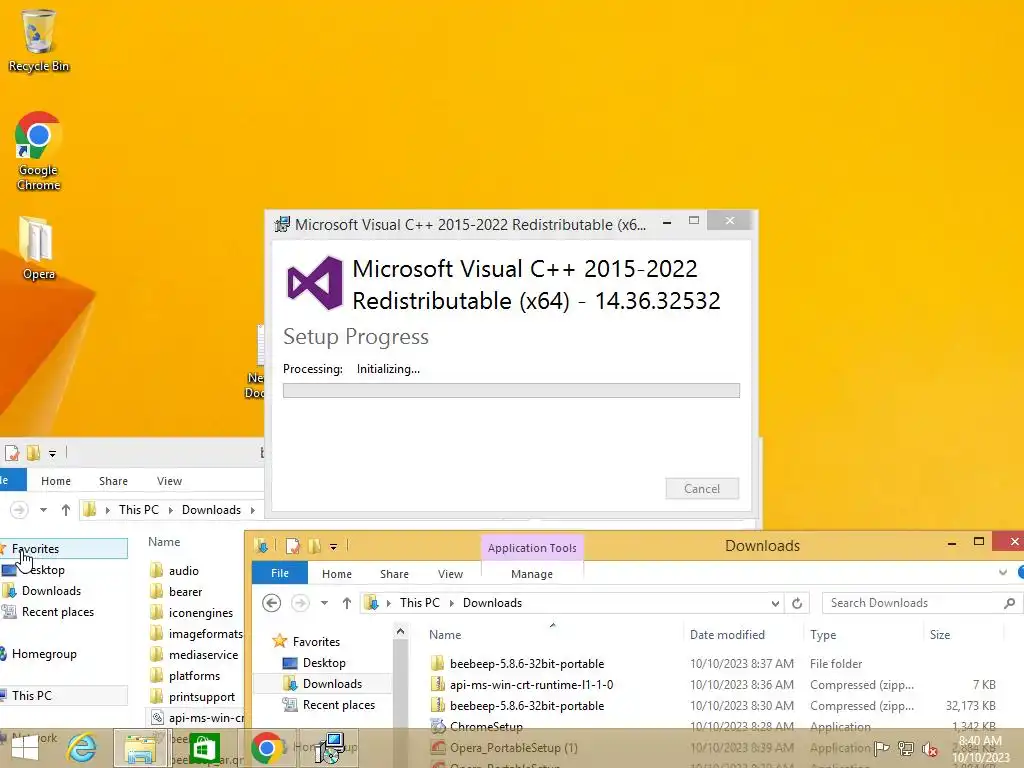Select This PC in background explorer tree
This screenshot has height=768, width=1024.
(31, 695)
